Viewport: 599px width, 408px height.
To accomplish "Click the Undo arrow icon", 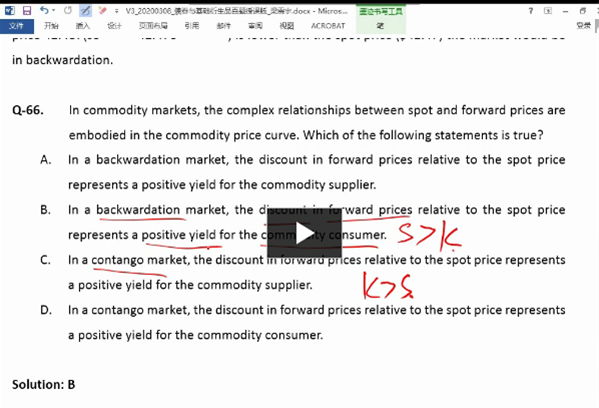I will (44, 10).
